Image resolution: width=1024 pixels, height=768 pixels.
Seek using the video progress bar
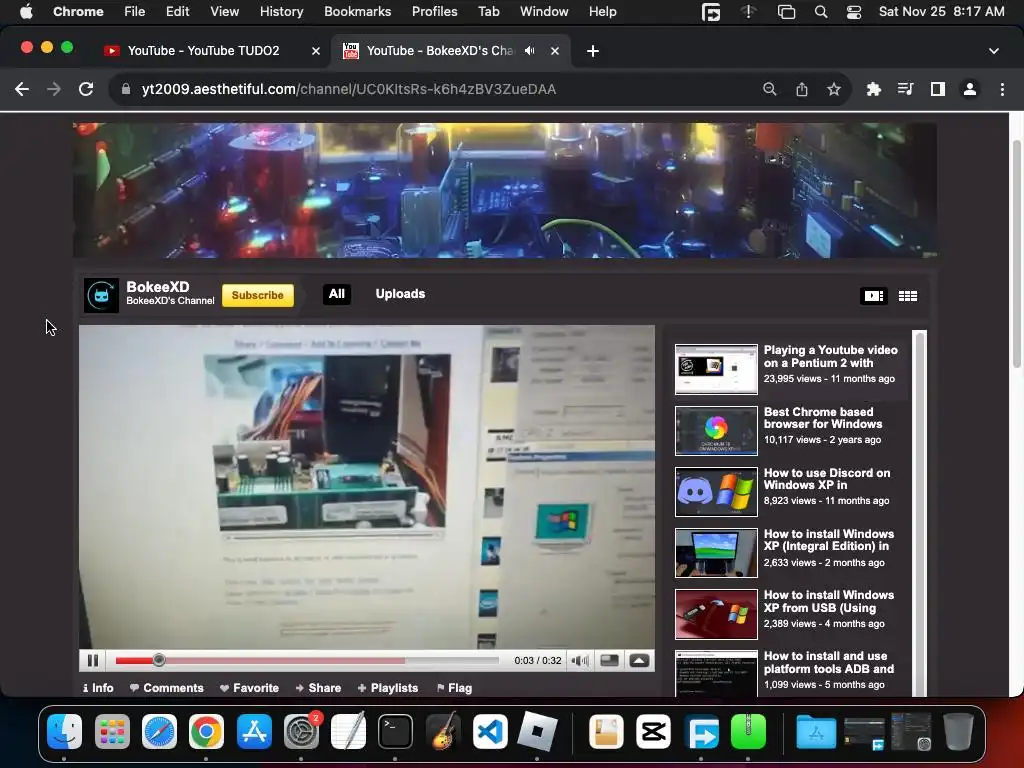tap(307, 660)
